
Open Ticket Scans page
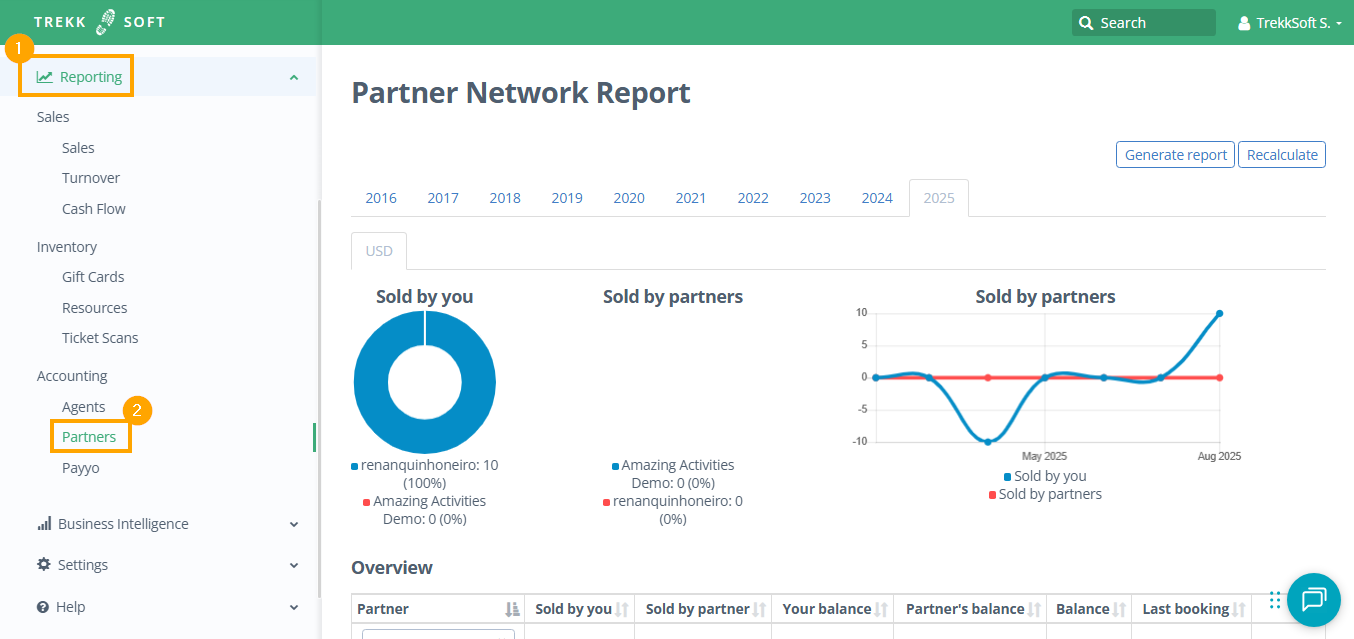coord(100,338)
